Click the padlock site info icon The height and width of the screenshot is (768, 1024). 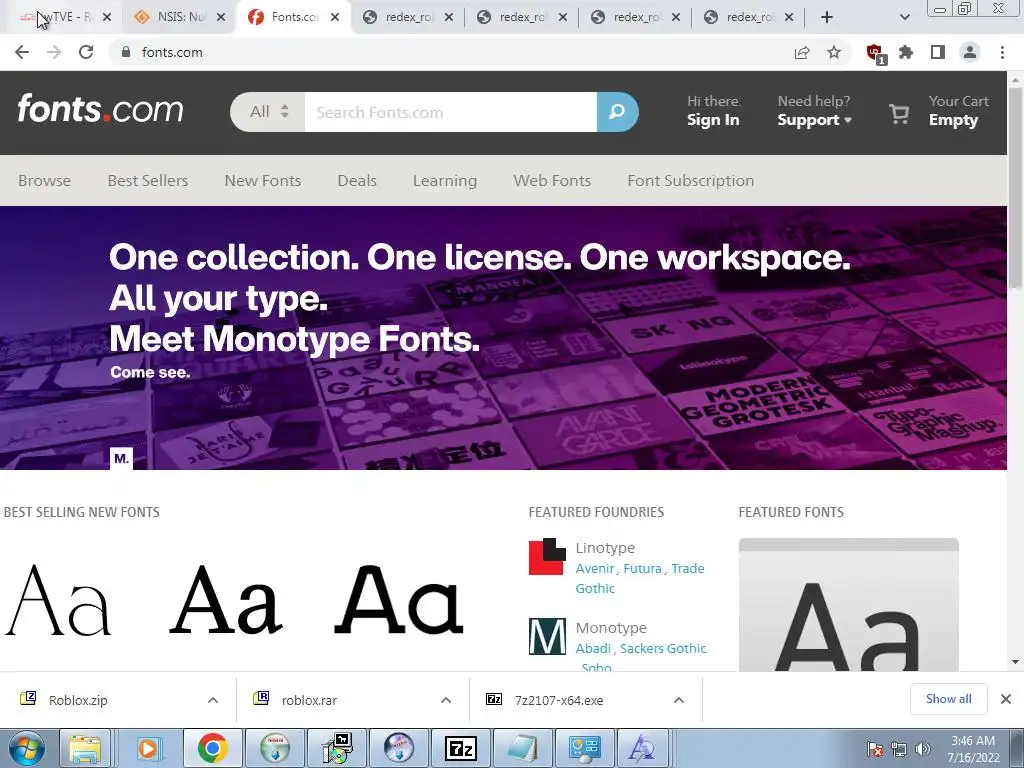126,52
